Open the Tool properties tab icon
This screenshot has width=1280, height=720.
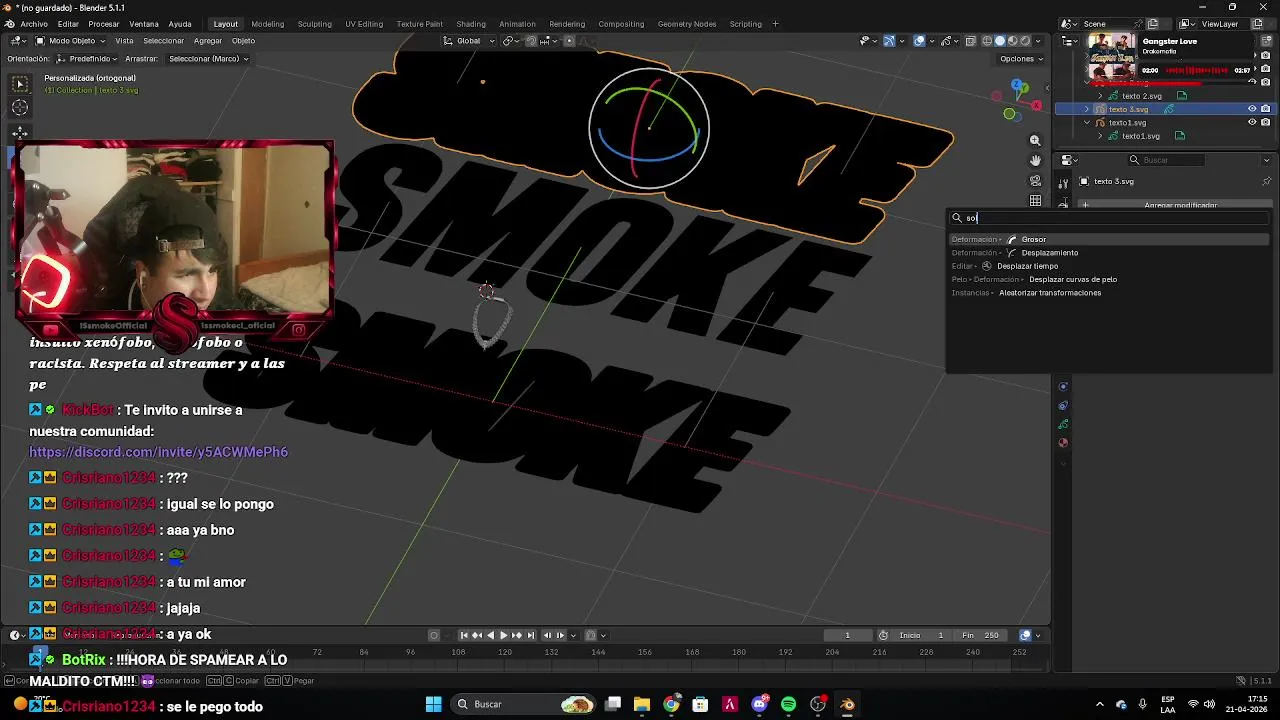tap(1063, 182)
